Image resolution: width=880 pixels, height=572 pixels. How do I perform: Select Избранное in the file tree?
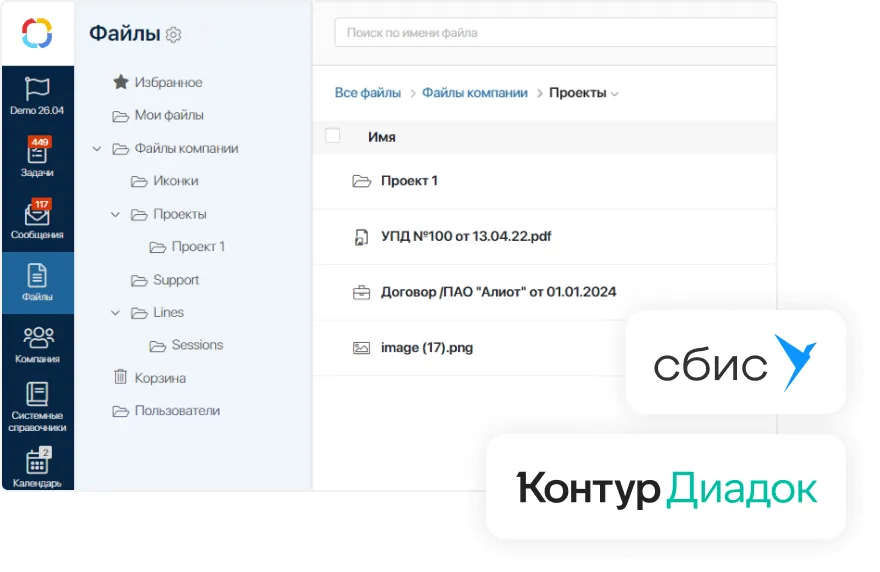[168, 82]
